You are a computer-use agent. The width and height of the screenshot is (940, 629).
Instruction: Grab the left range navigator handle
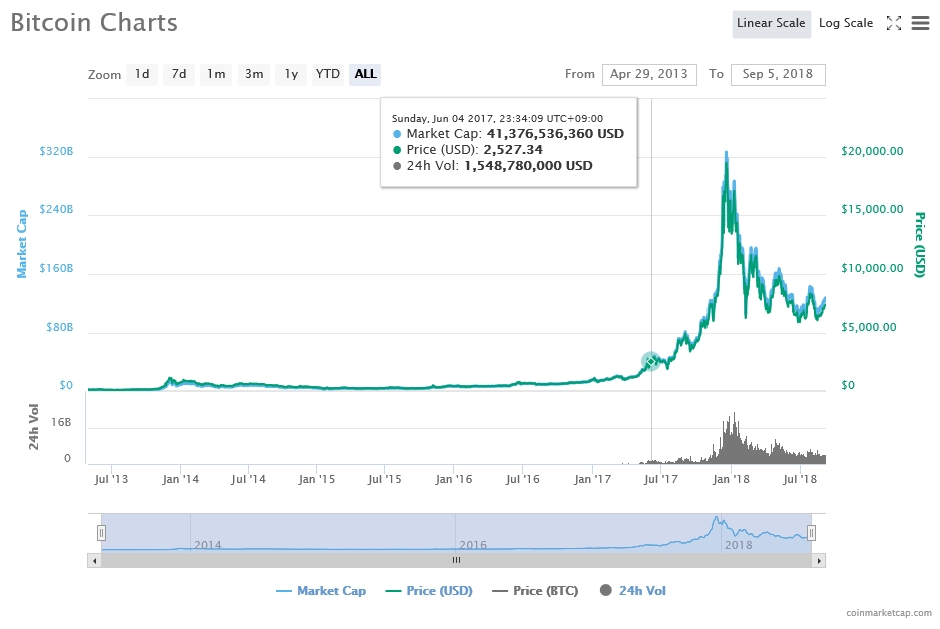point(101,533)
